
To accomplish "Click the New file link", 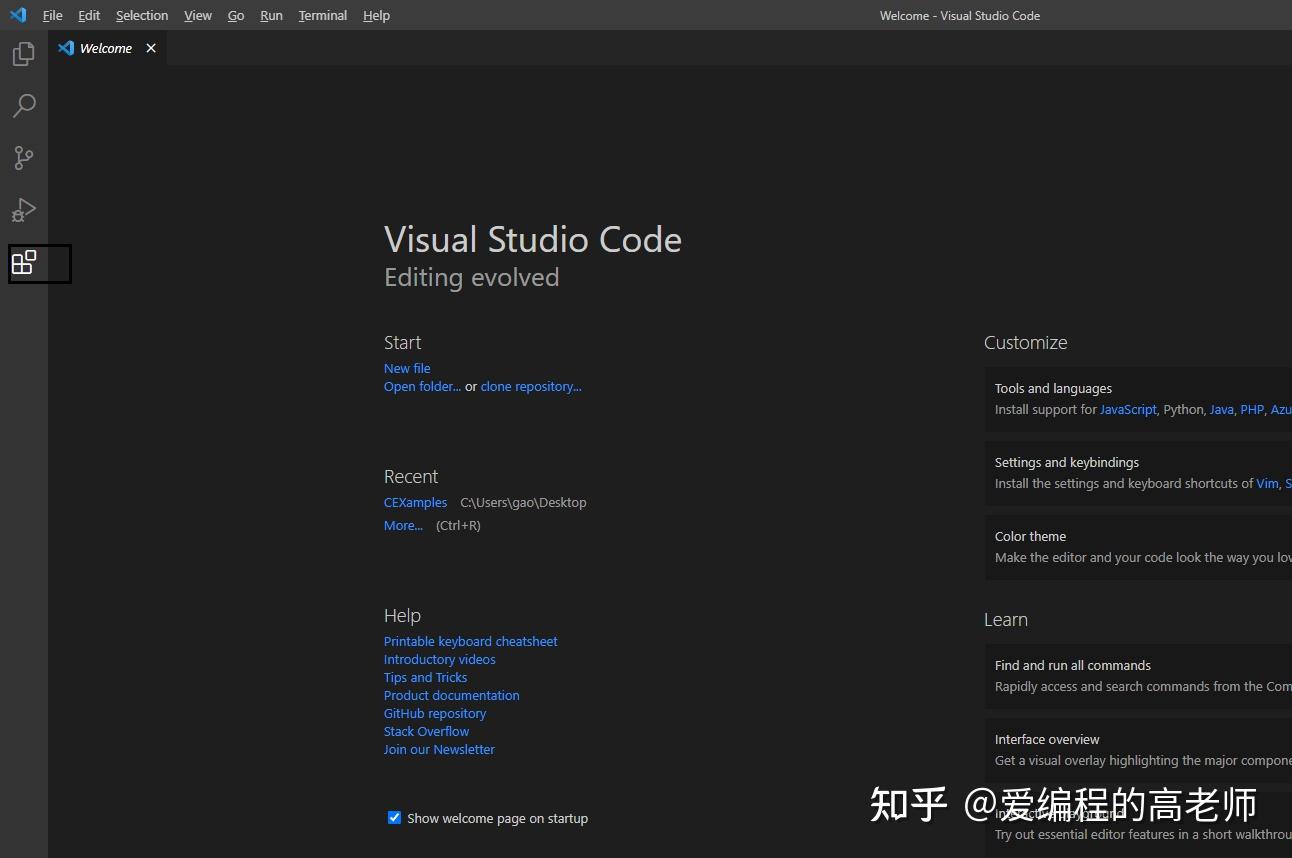I will (x=407, y=368).
